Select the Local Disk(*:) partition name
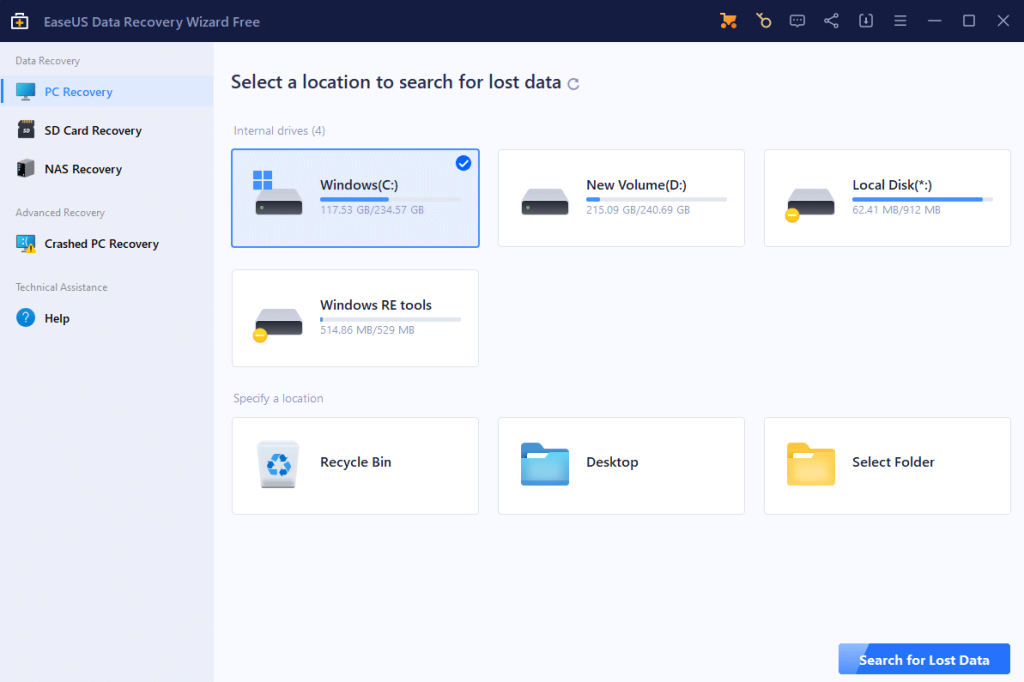The height and width of the screenshot is (682, 1024). click(x=891, y=185)
